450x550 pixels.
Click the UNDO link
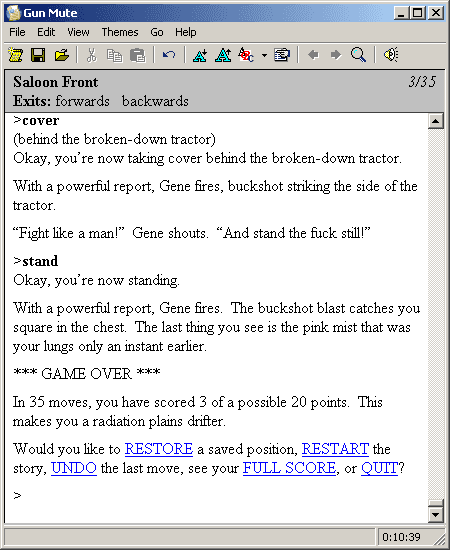pyautogui.click(x=74, y=468)
